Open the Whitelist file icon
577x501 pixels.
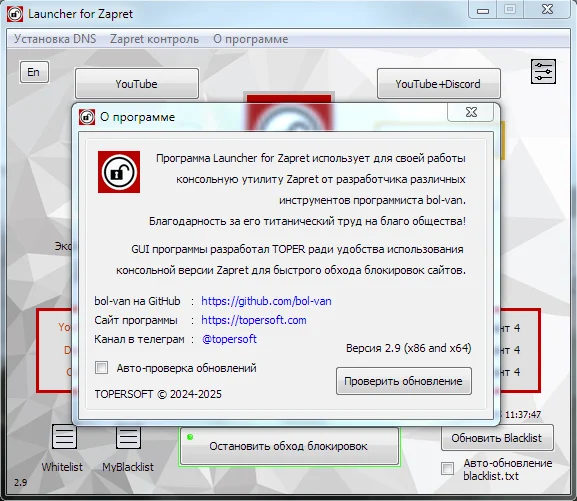click(x=64, y=437)
